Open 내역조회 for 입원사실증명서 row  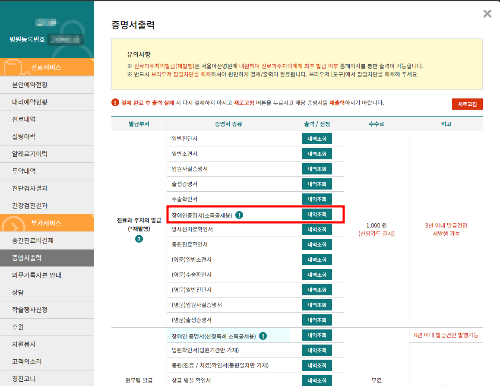(317, 169)
